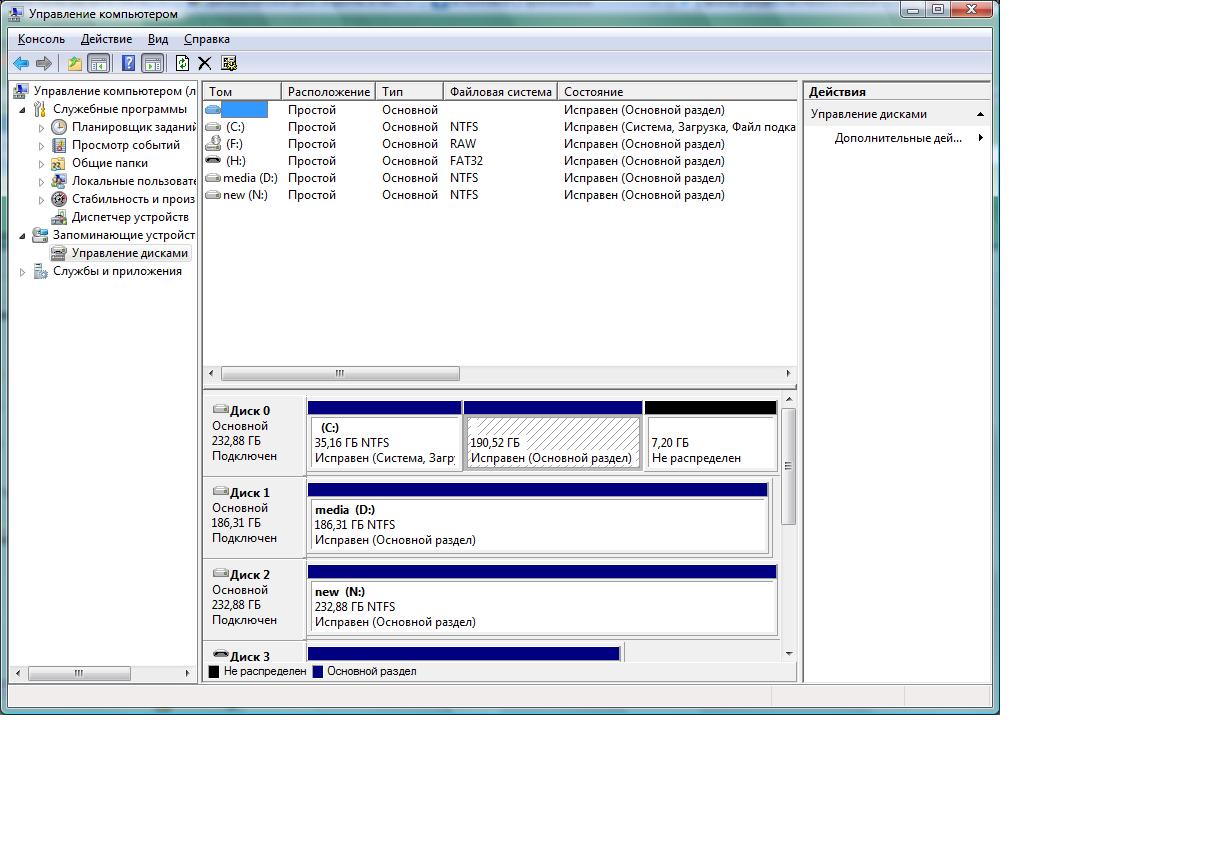Screen dimensions: 1218x859
Task: Click the Forward arrow in the toolbar
Action: (44, 64)
